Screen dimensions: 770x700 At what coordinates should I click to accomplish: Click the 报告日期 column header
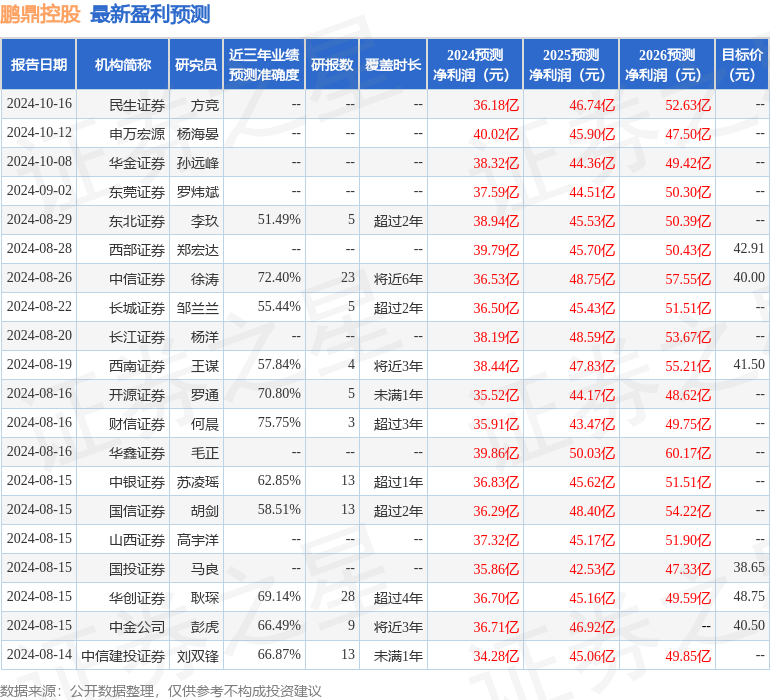click(x=39, y=64)
